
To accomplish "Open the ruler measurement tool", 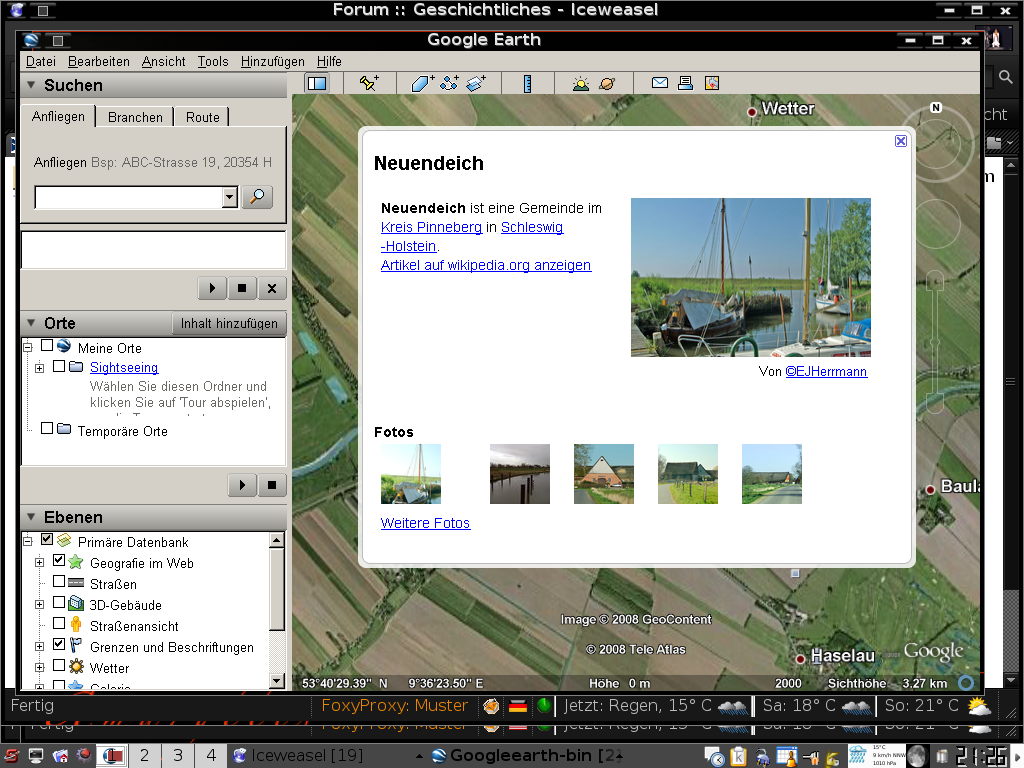I will (527, 84).
